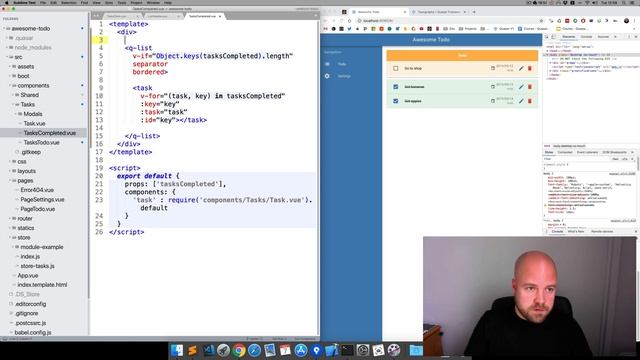Click the calendar icon on the 'Get bananas' row
The height and width of the screenshot is (360, 640).
(493, 87)
